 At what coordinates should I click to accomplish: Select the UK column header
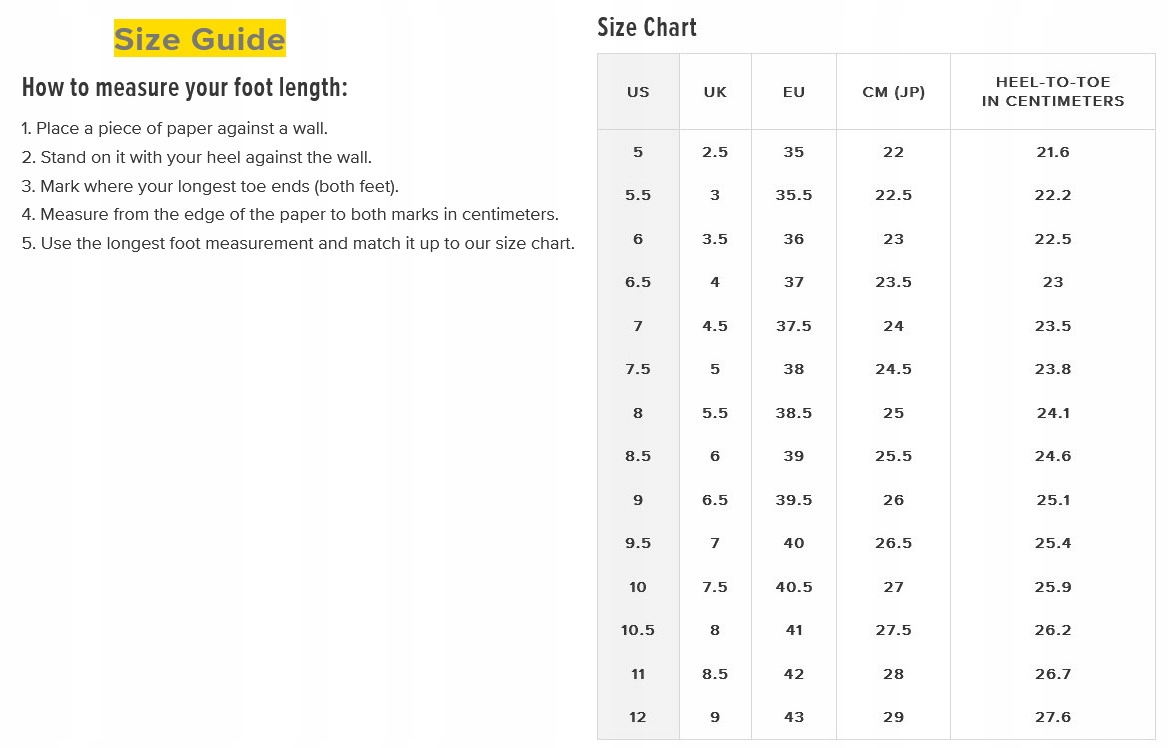tap(715, 92)
